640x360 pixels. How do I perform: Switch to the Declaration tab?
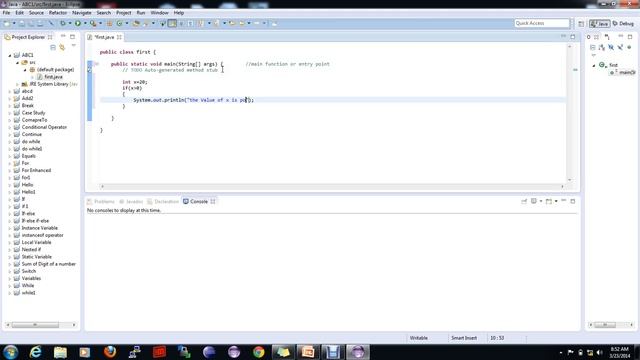click(163, 202)
